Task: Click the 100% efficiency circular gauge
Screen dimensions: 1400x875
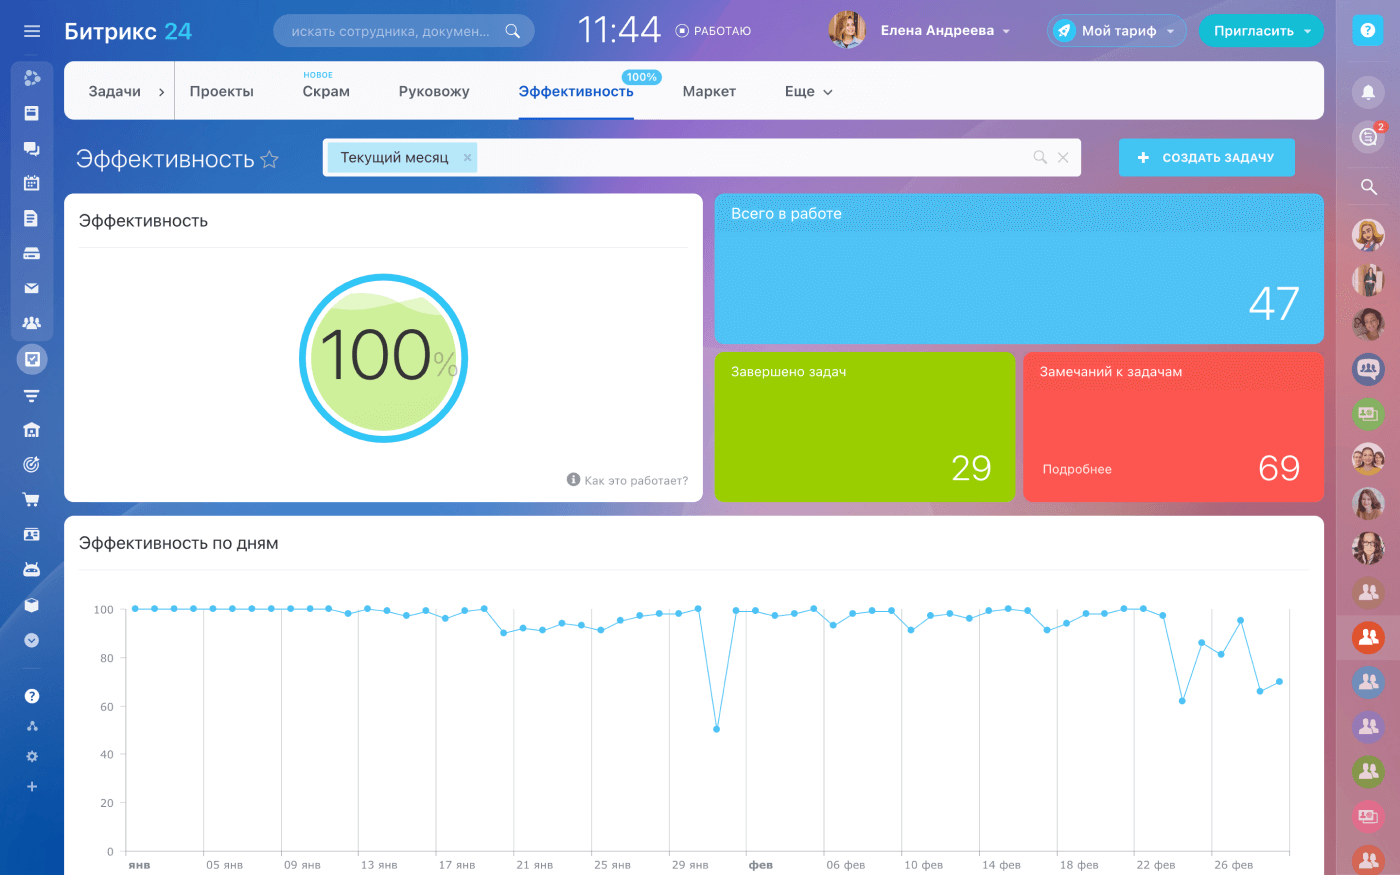Action: [x=383, y=358]
